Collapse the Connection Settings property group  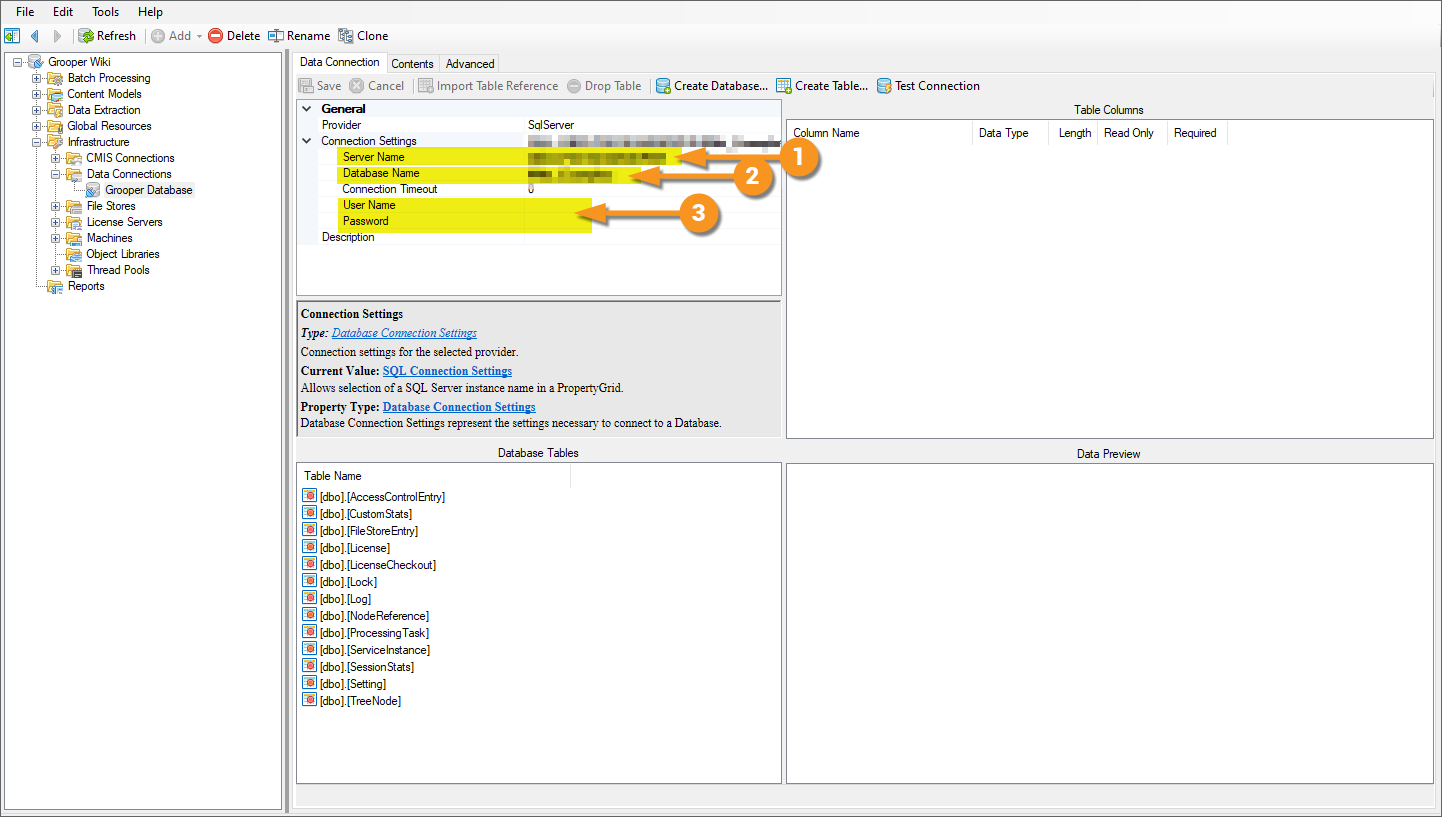click(307, 141)
